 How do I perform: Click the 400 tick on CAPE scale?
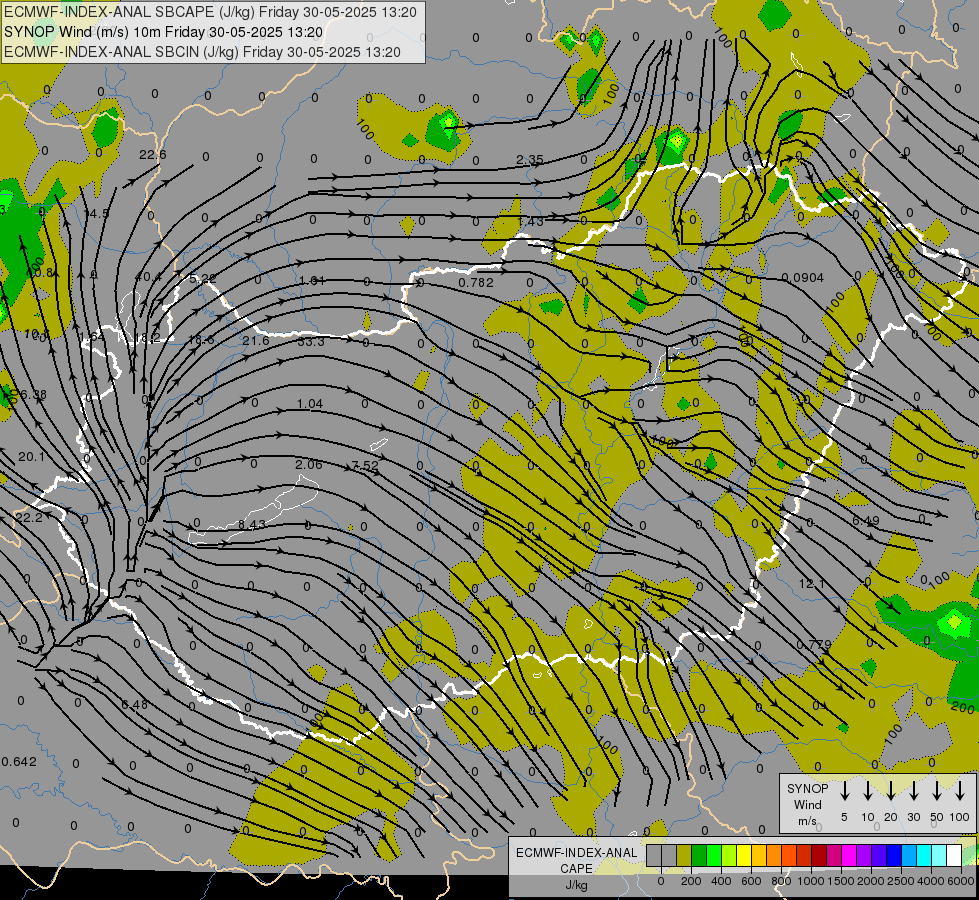[721, 881]
